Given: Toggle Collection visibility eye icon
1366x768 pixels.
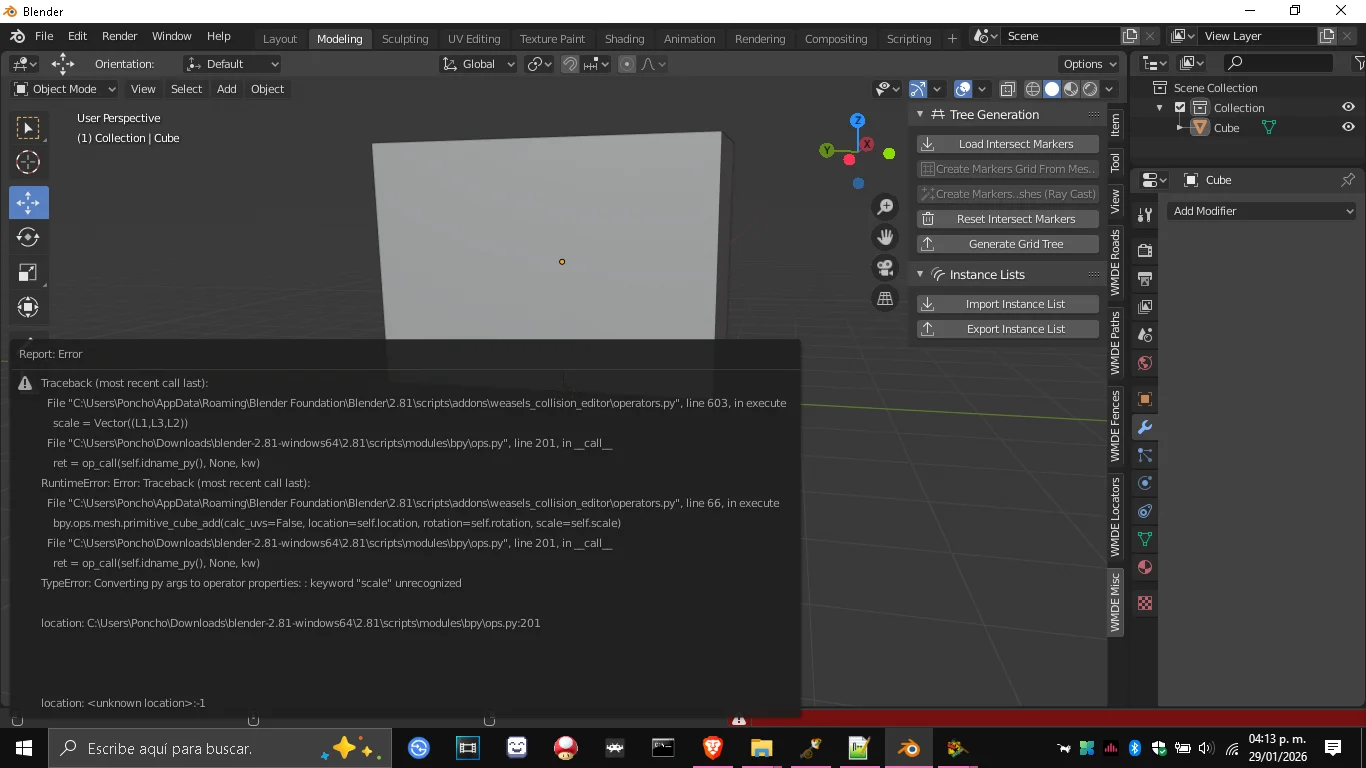Looking at the screenshot, I should pyautogui.click(x=1348, y=108).
